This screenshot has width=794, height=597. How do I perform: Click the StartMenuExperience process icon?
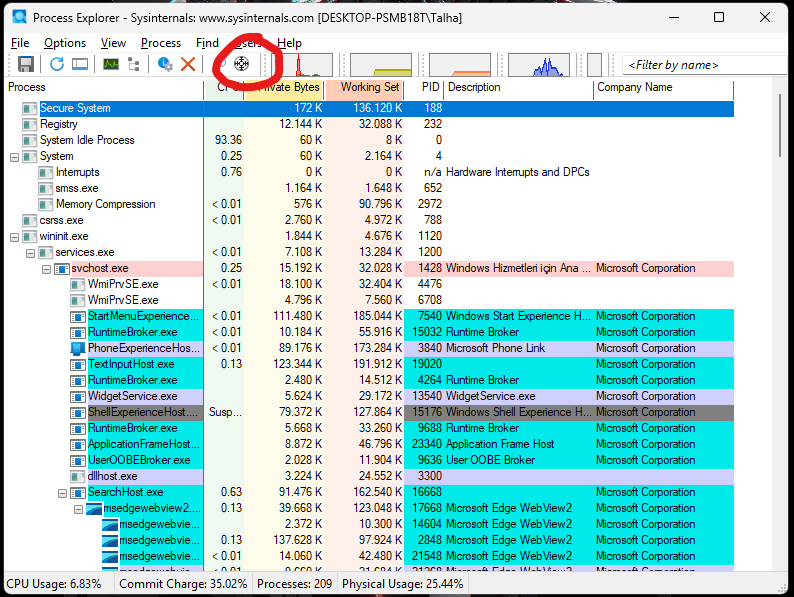(77, 316)
